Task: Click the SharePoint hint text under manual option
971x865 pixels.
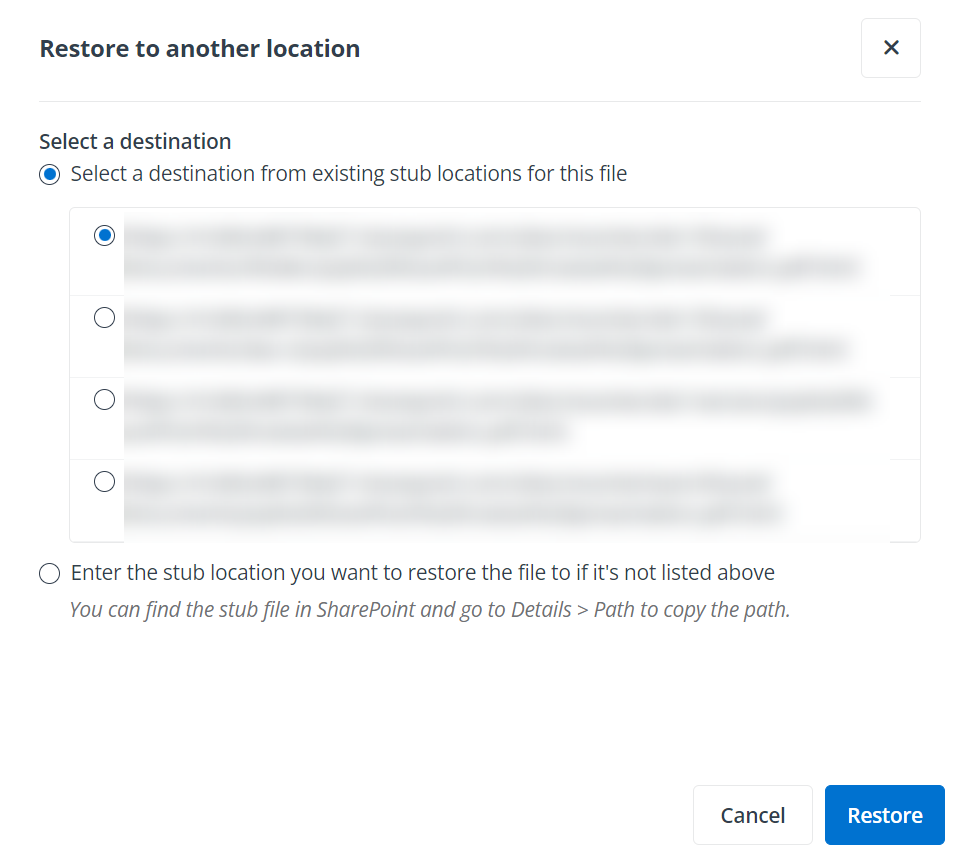Action: [x=430, y=609]
